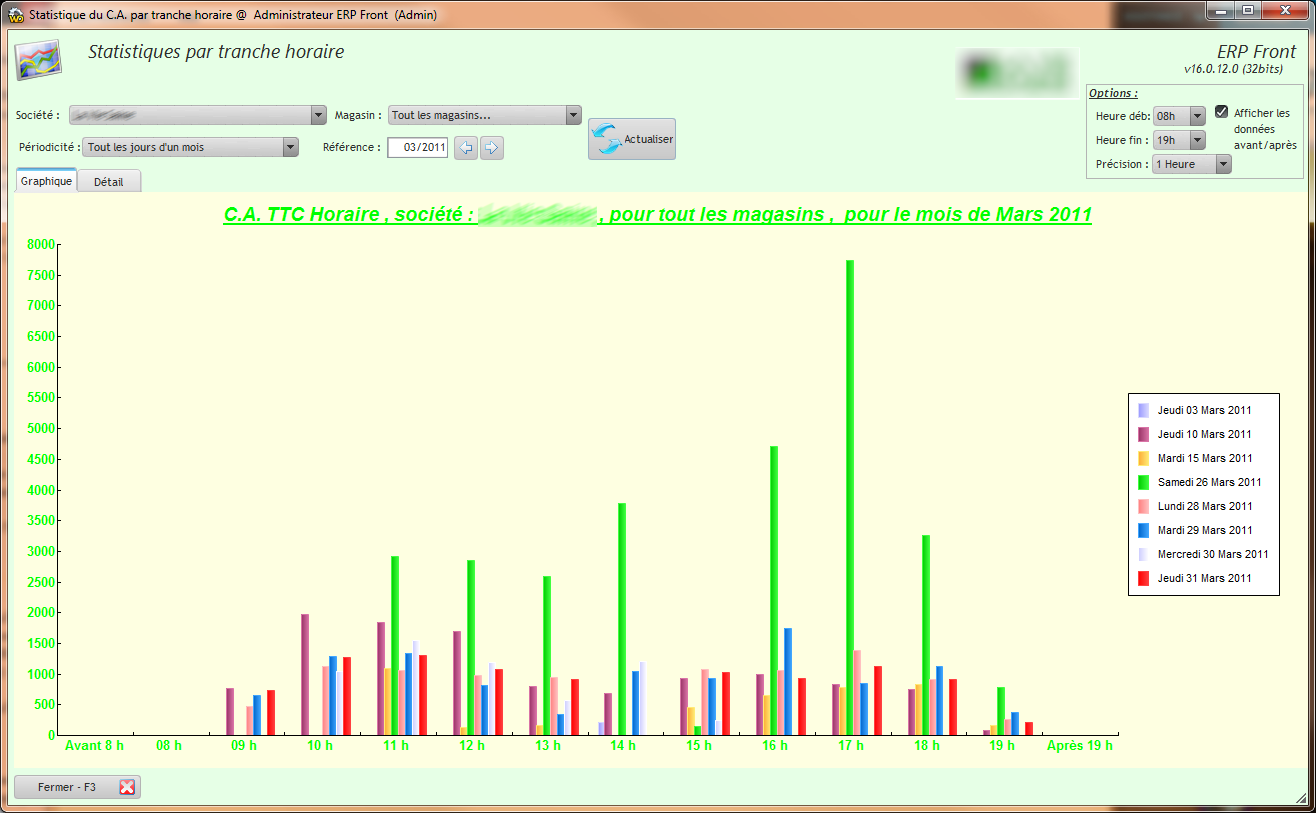
Task: Click the red X icon on Fermer button
Action: click(x=127, y=787)
